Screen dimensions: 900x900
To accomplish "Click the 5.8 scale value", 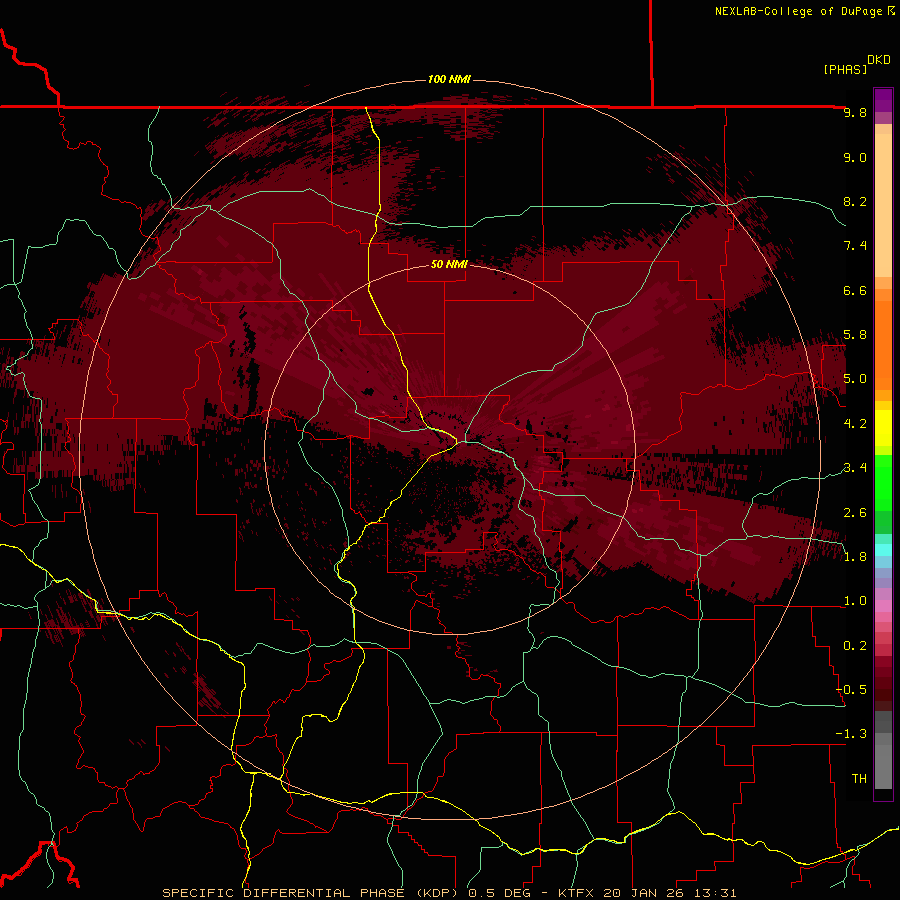I will (x=855, y=335).
